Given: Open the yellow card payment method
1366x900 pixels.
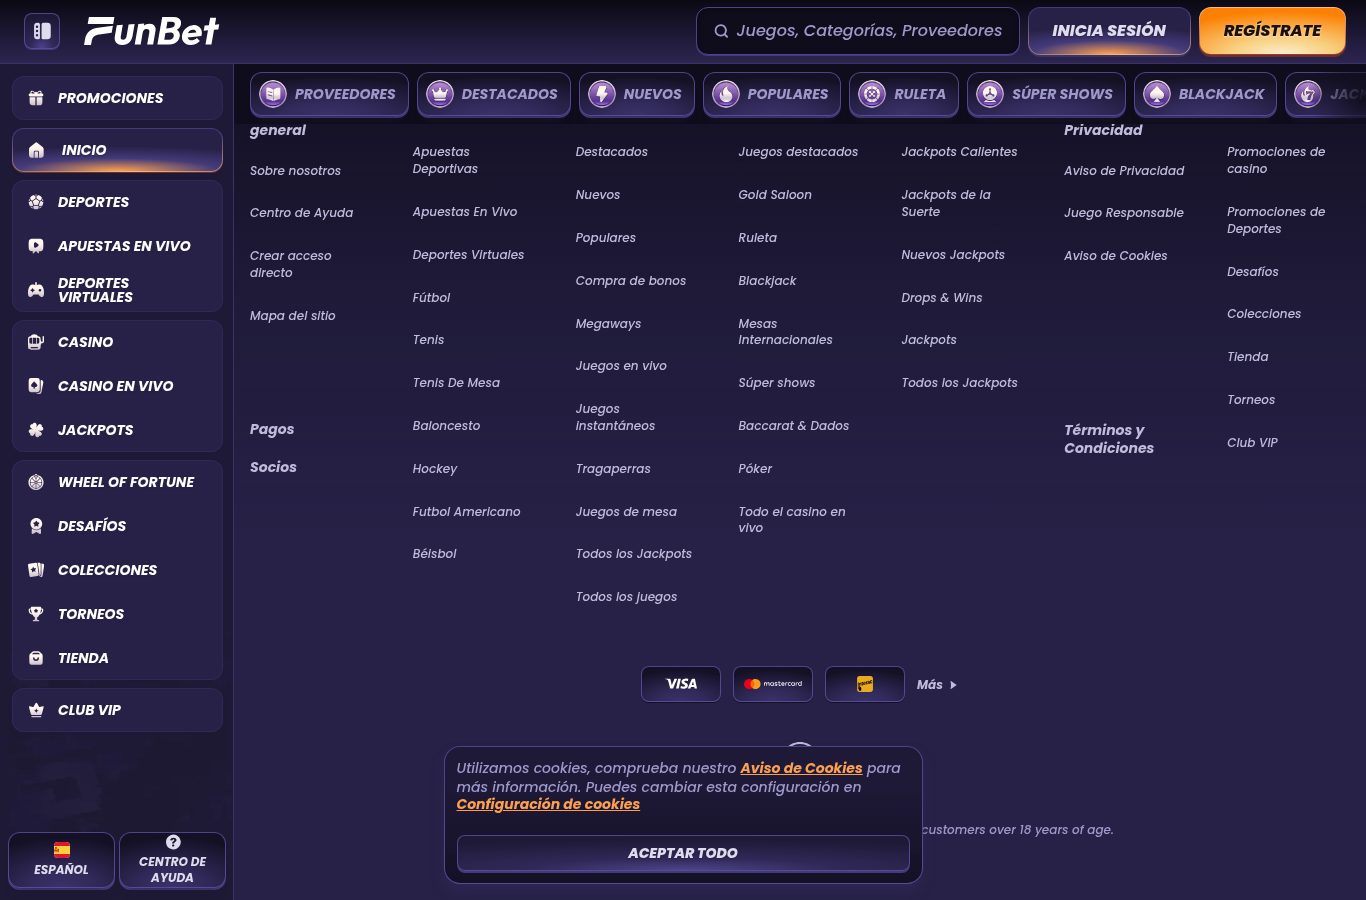Looking at the screenshot, I should coord(865,684).
